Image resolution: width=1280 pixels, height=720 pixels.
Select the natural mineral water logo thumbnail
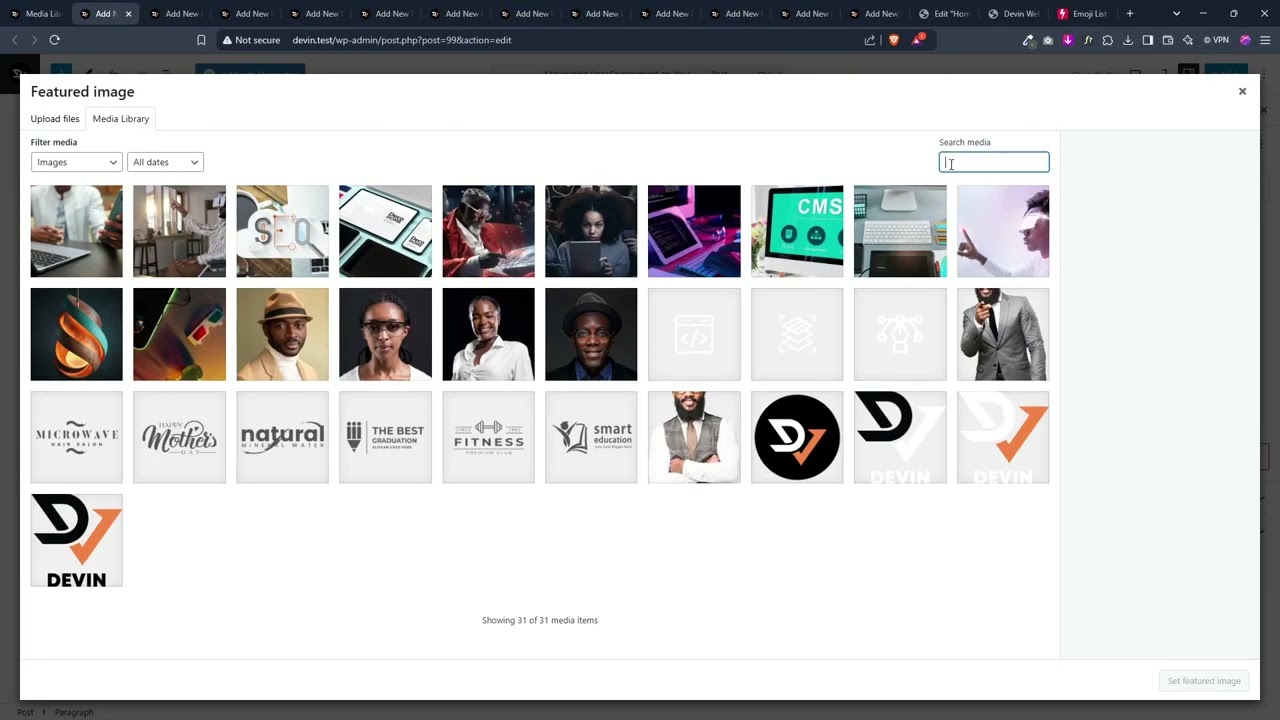[282, 437]
